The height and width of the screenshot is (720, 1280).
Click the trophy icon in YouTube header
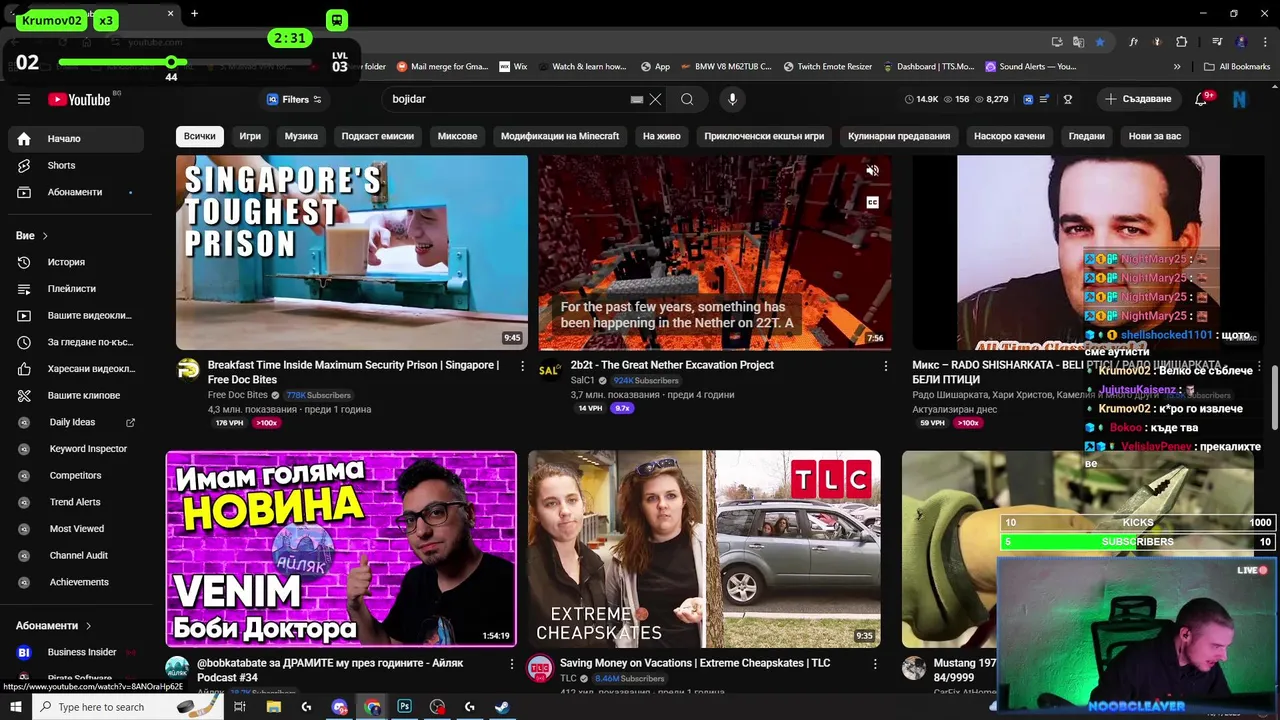coord(1067,99)
